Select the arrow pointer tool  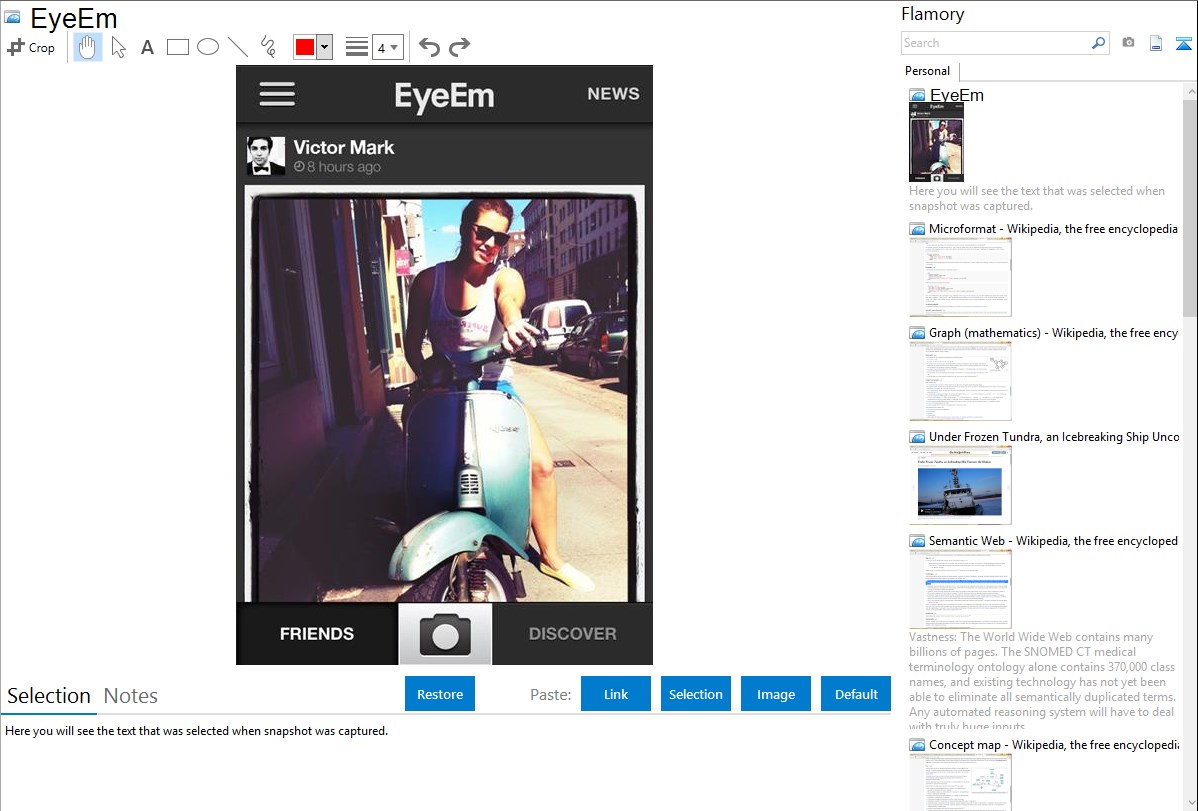[118, 47]
